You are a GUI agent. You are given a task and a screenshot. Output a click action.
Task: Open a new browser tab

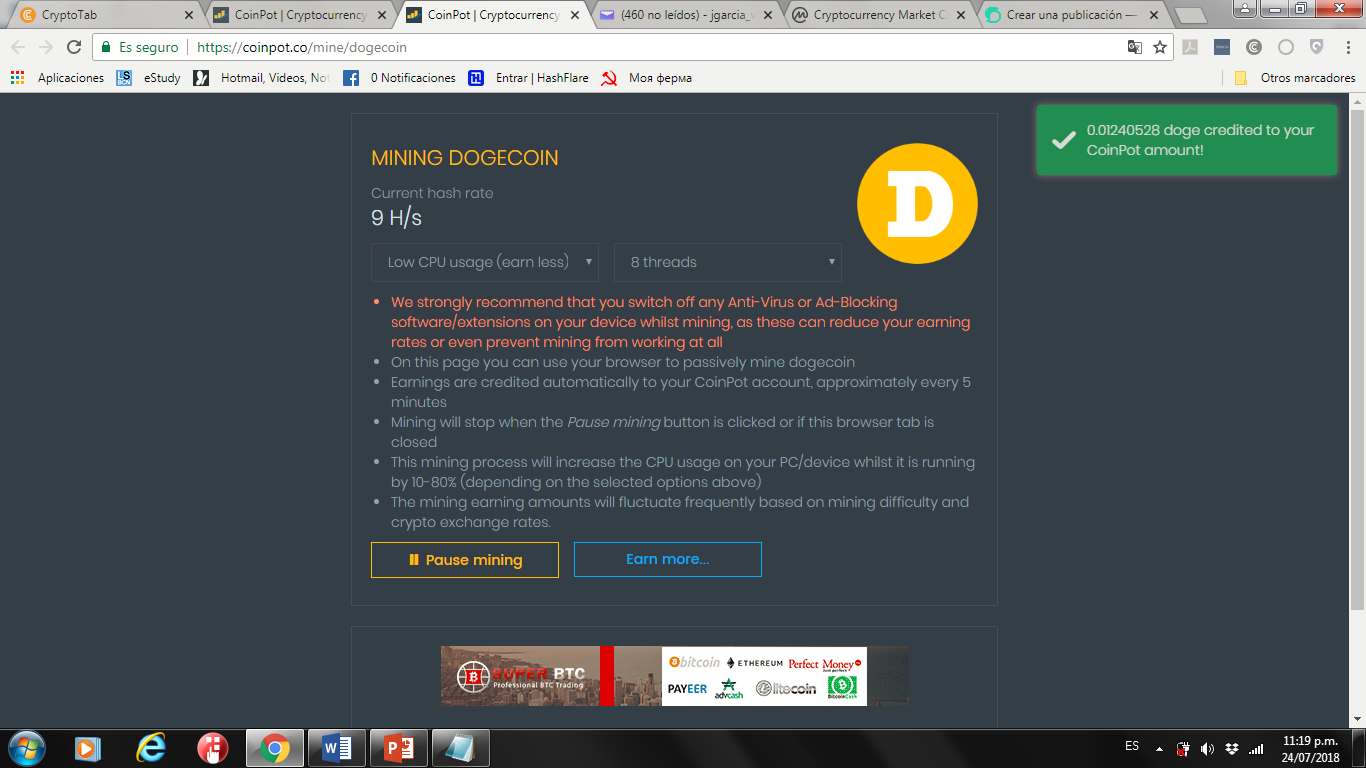tap(1189, 16)
